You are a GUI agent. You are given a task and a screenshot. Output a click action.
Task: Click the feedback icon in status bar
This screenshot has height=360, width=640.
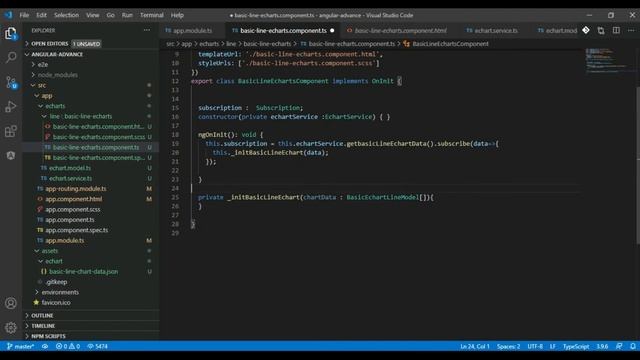(x=619, y=346)
